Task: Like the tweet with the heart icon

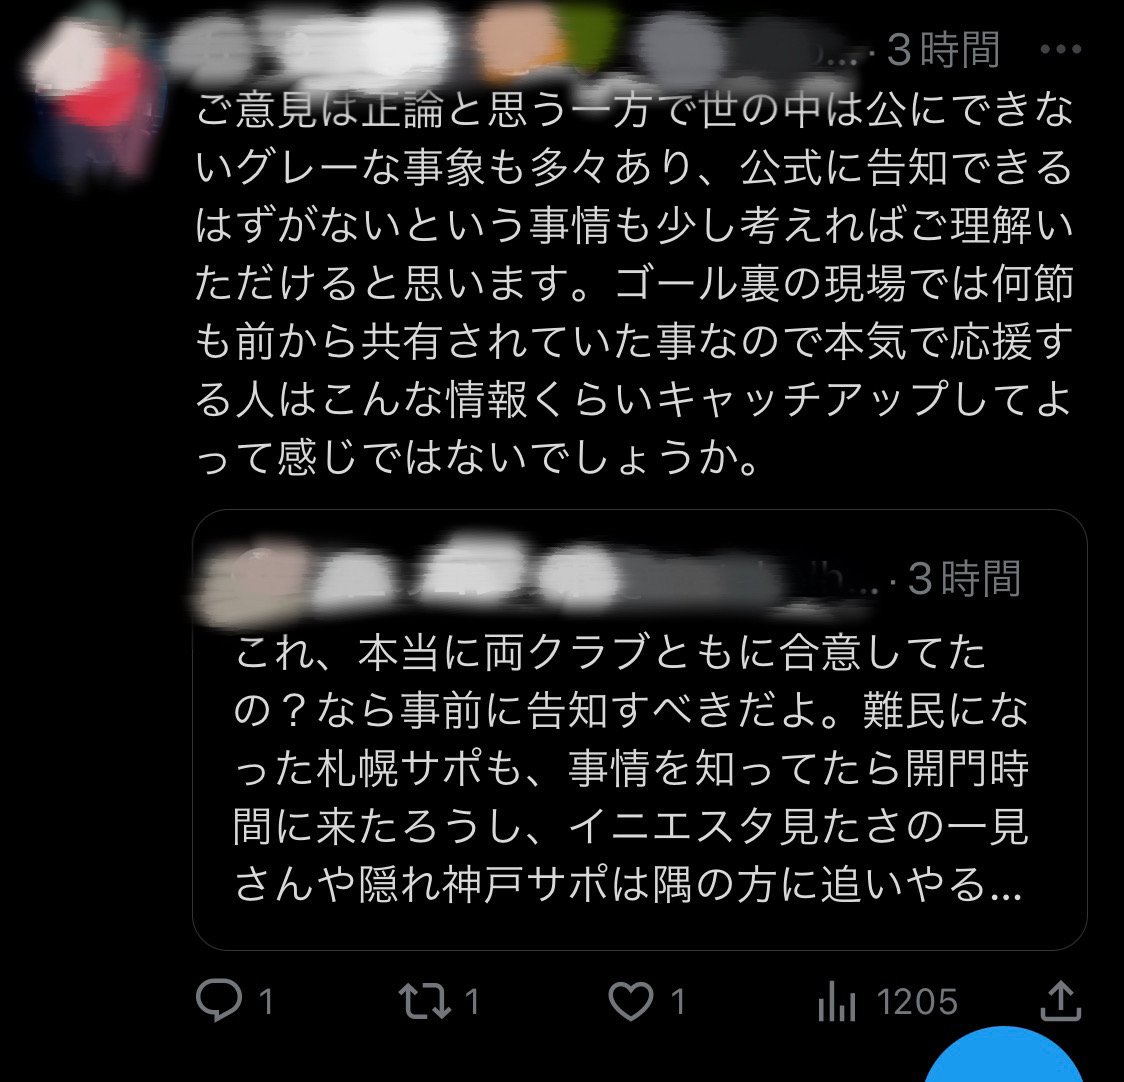Action: (x=631, y=1000)
